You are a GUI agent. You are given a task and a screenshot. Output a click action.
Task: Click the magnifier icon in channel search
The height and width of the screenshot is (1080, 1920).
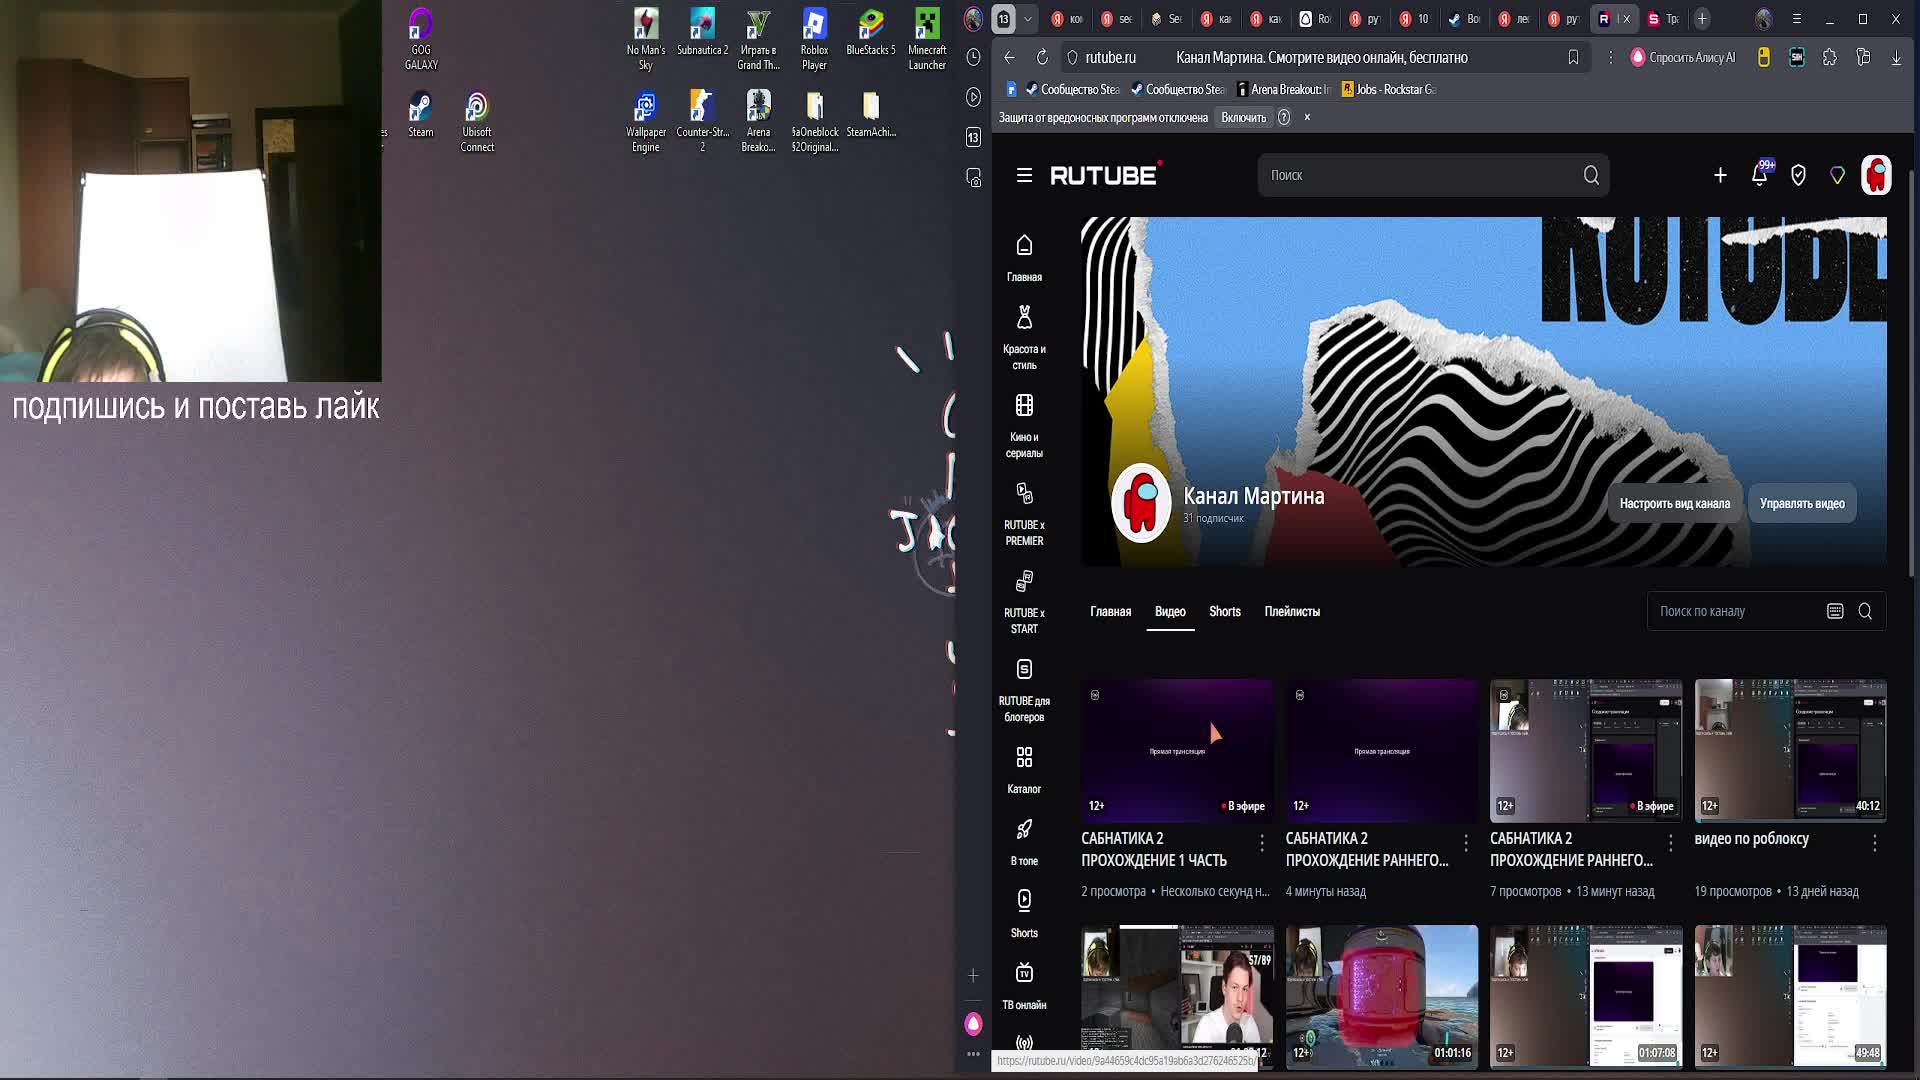click(1865, 611)
